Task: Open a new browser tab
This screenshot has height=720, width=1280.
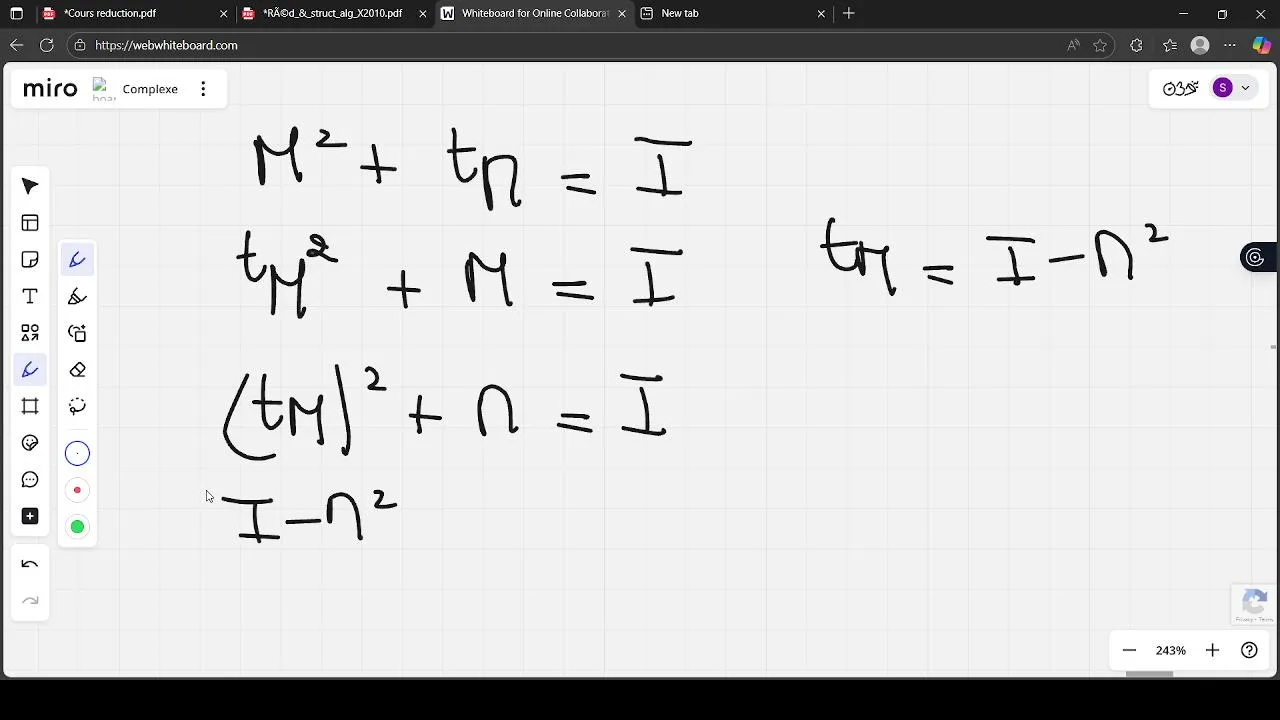Action: click(849, 14)
